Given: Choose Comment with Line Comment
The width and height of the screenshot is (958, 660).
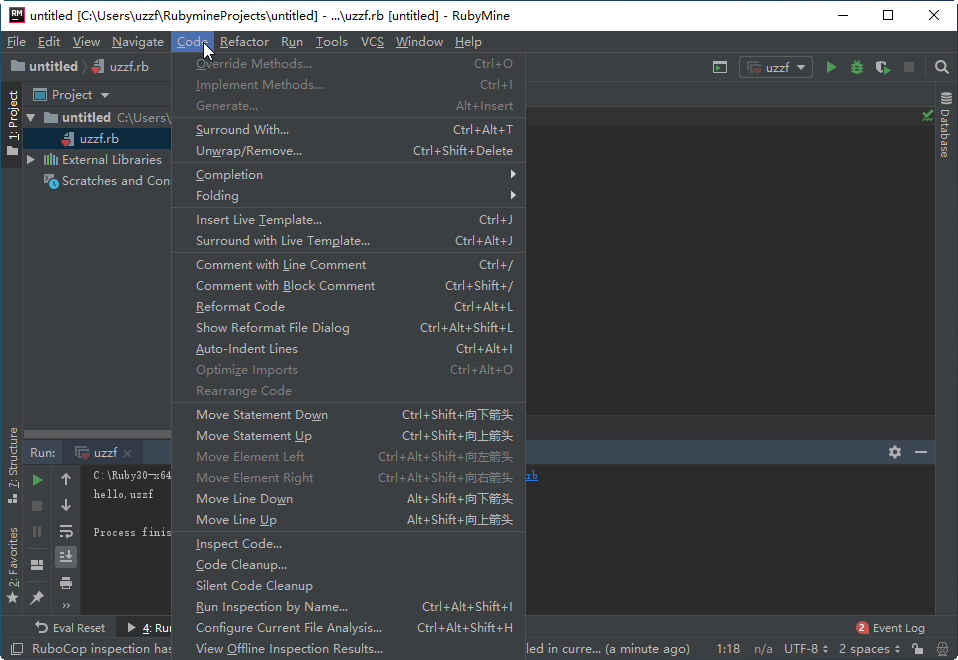Looking at the screenshot, I should coord(348,265).
